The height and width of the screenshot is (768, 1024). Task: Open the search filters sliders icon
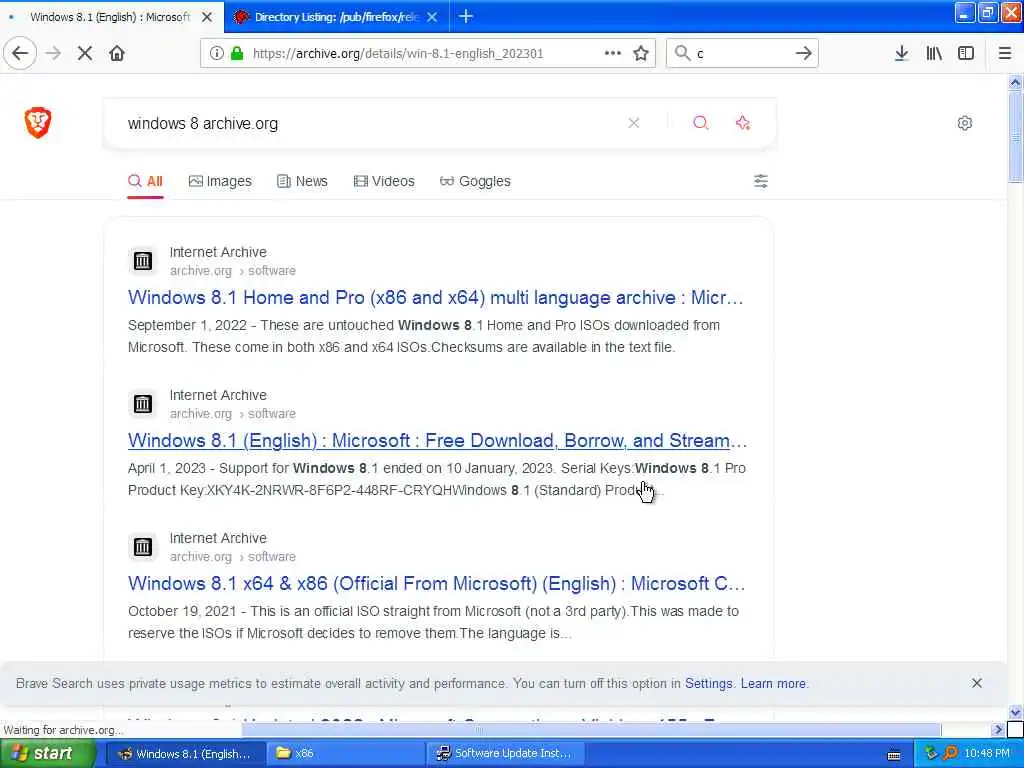[761, 181]
